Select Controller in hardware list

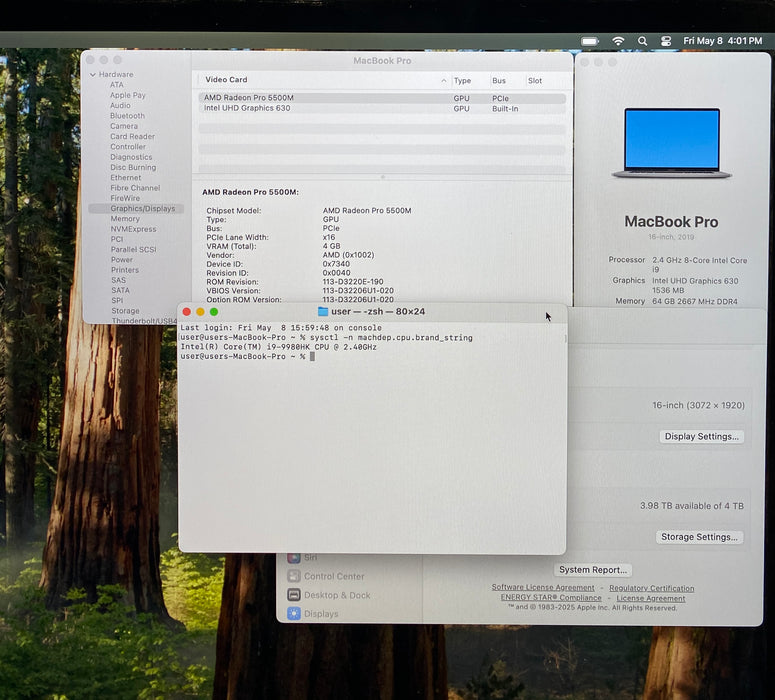click(128, 147)
